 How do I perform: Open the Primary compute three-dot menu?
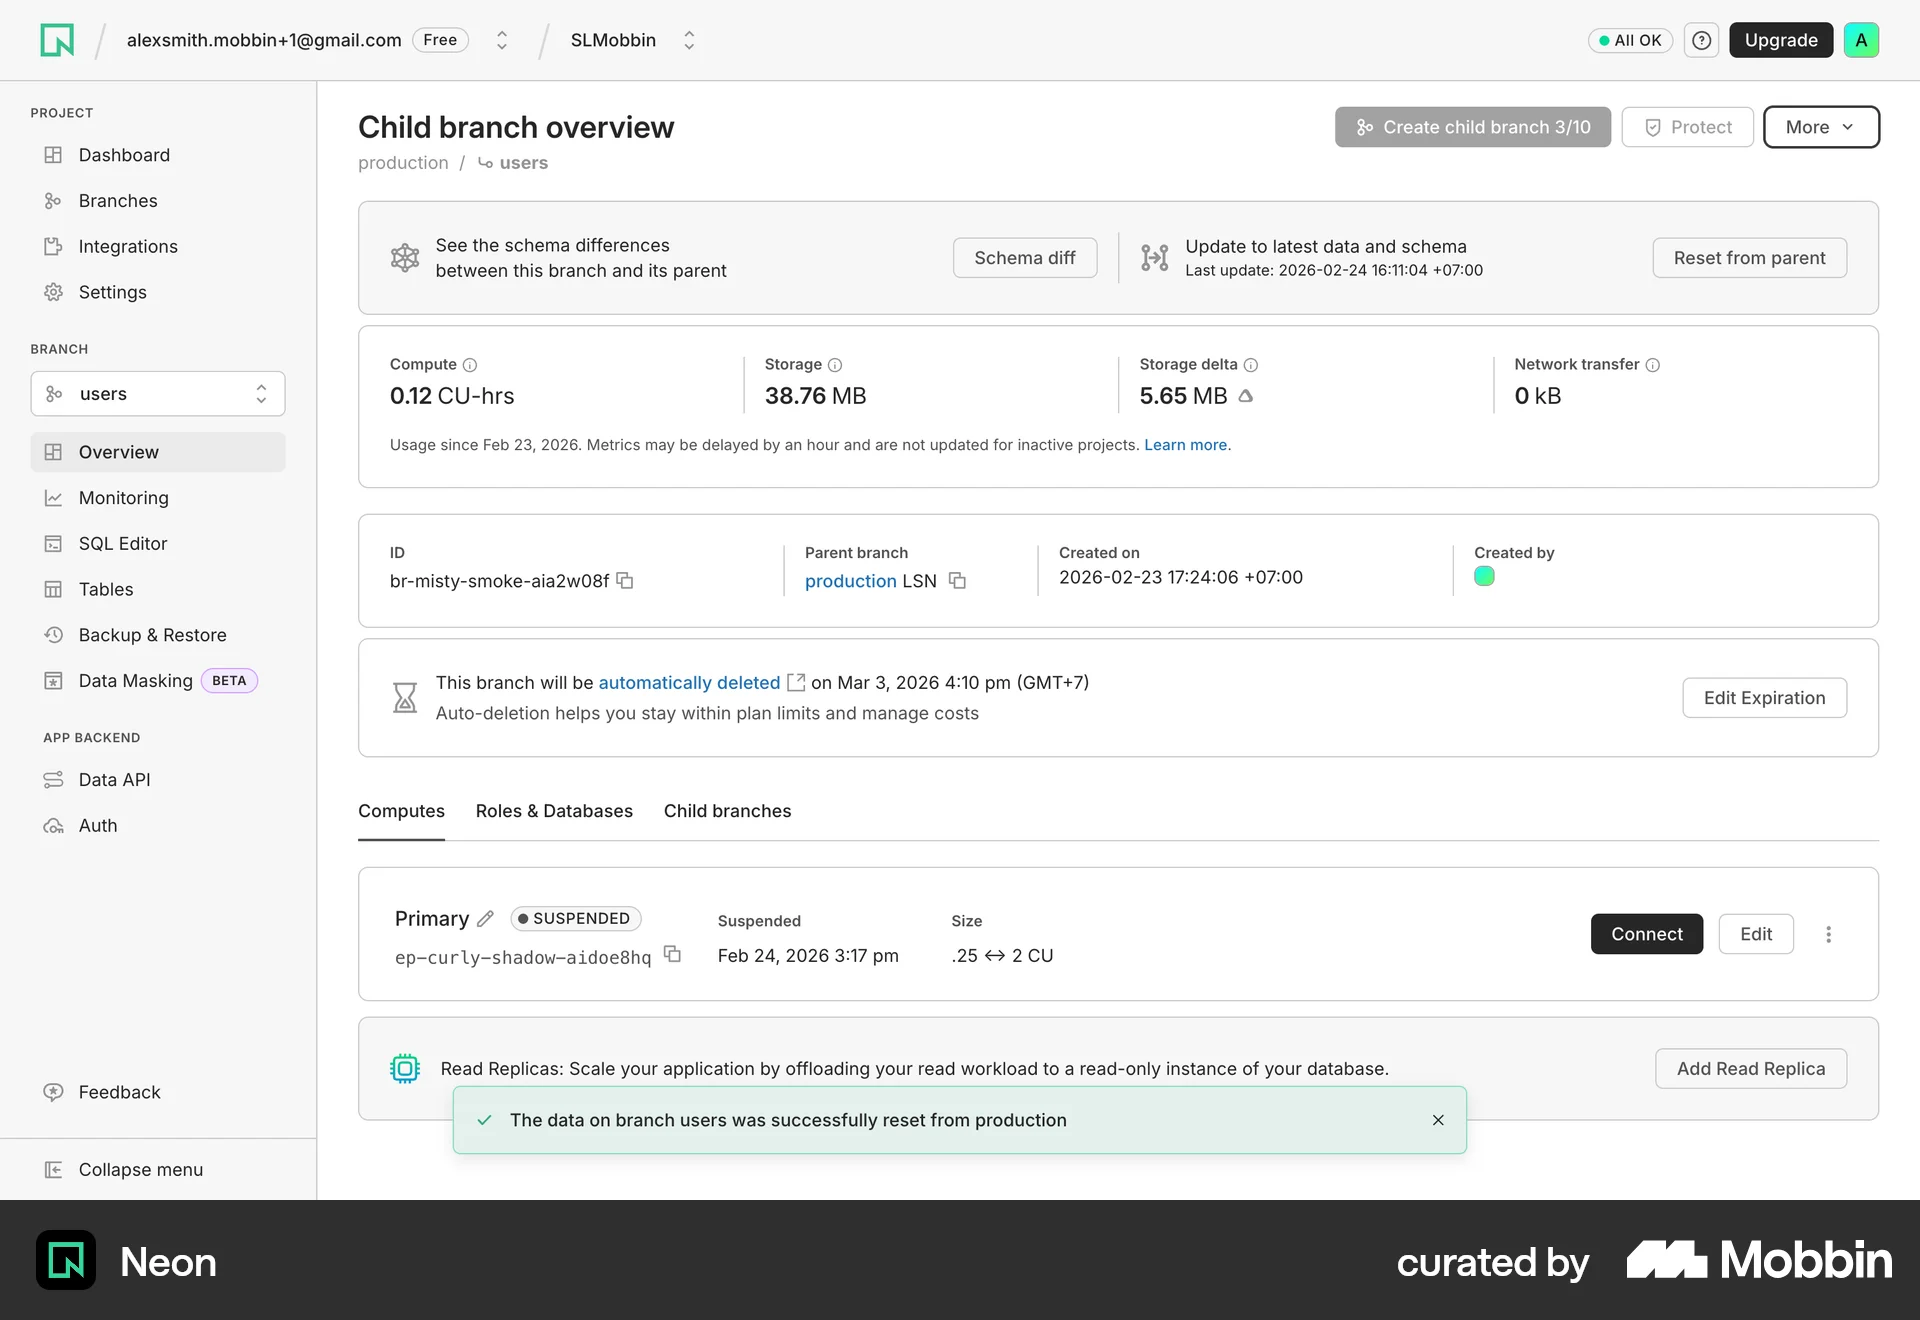tap(1828, 934)
